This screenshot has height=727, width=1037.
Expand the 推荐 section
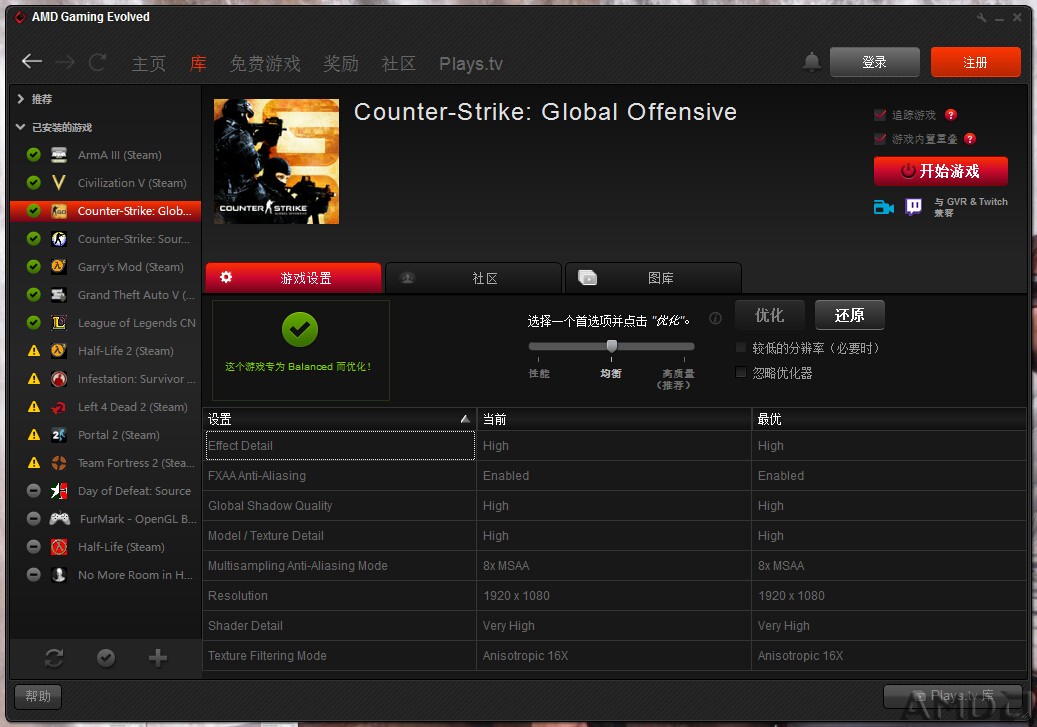(21, 99)
